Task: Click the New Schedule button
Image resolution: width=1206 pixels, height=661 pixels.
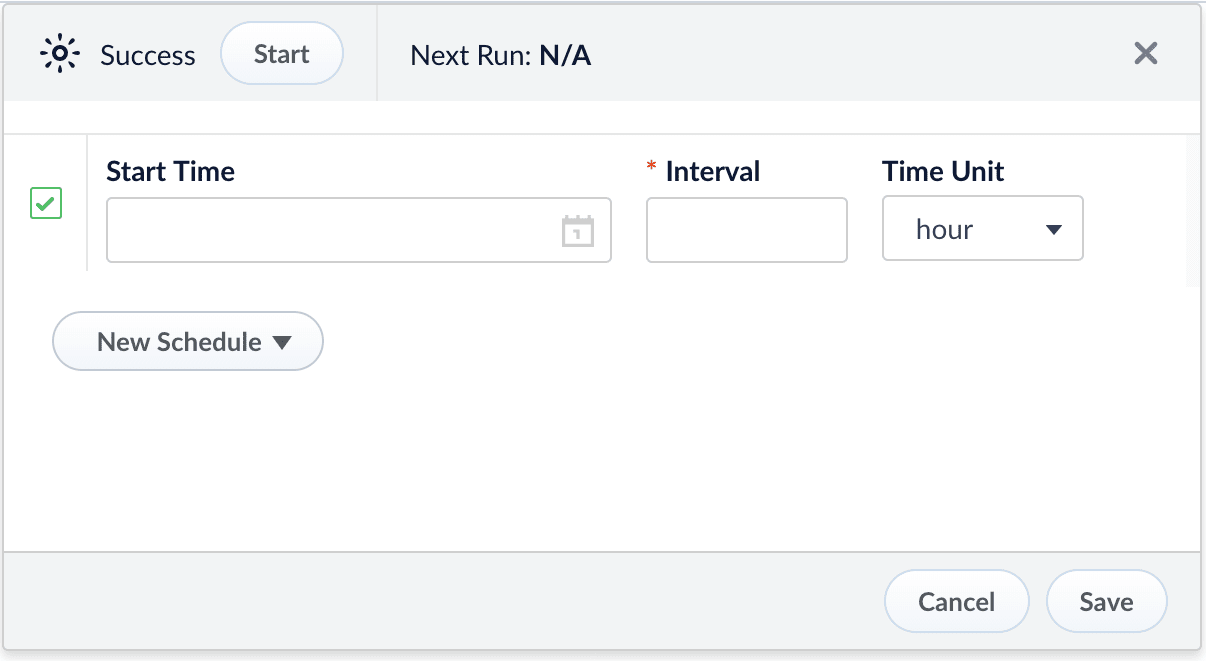Action: pyautogui.click(x=187, y=341)
